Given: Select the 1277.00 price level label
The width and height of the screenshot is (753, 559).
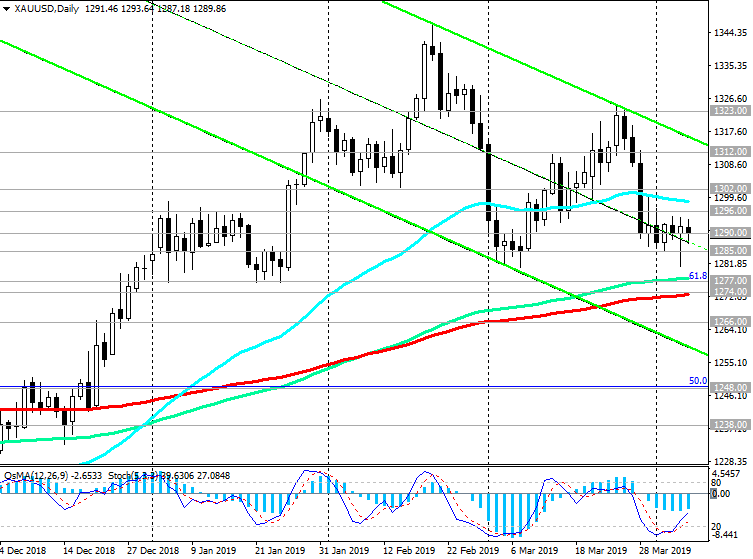Looking at the screenshot, I should click(x=730, y=280).
